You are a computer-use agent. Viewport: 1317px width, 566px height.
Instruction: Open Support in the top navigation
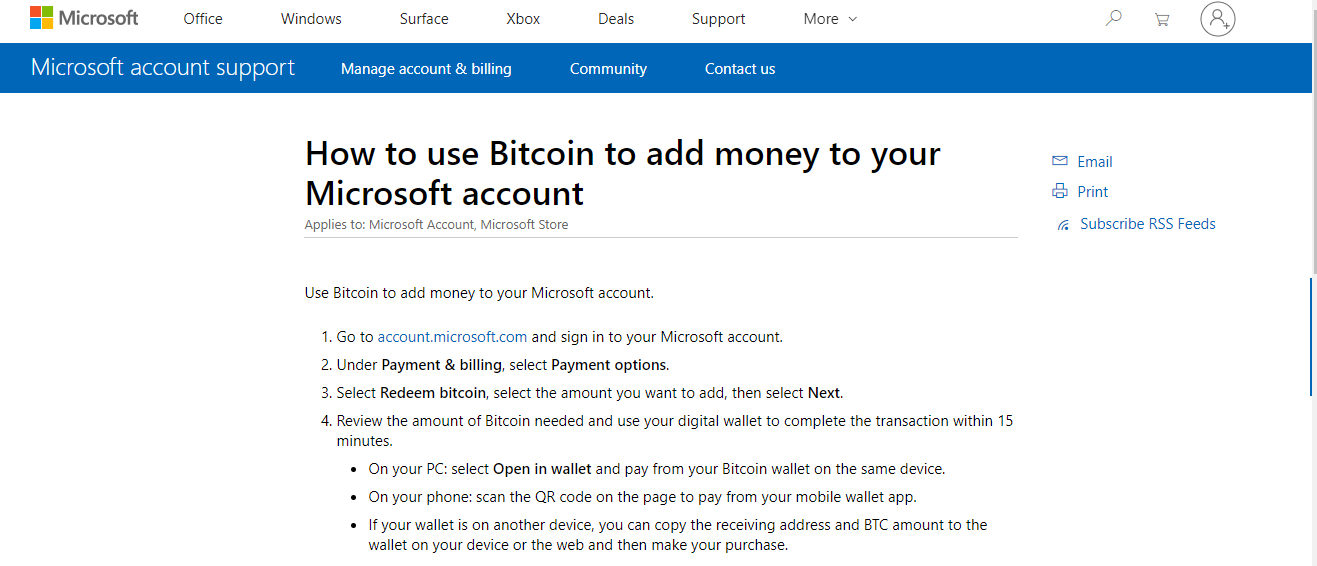pyautogui.click(x=718, y=19)
